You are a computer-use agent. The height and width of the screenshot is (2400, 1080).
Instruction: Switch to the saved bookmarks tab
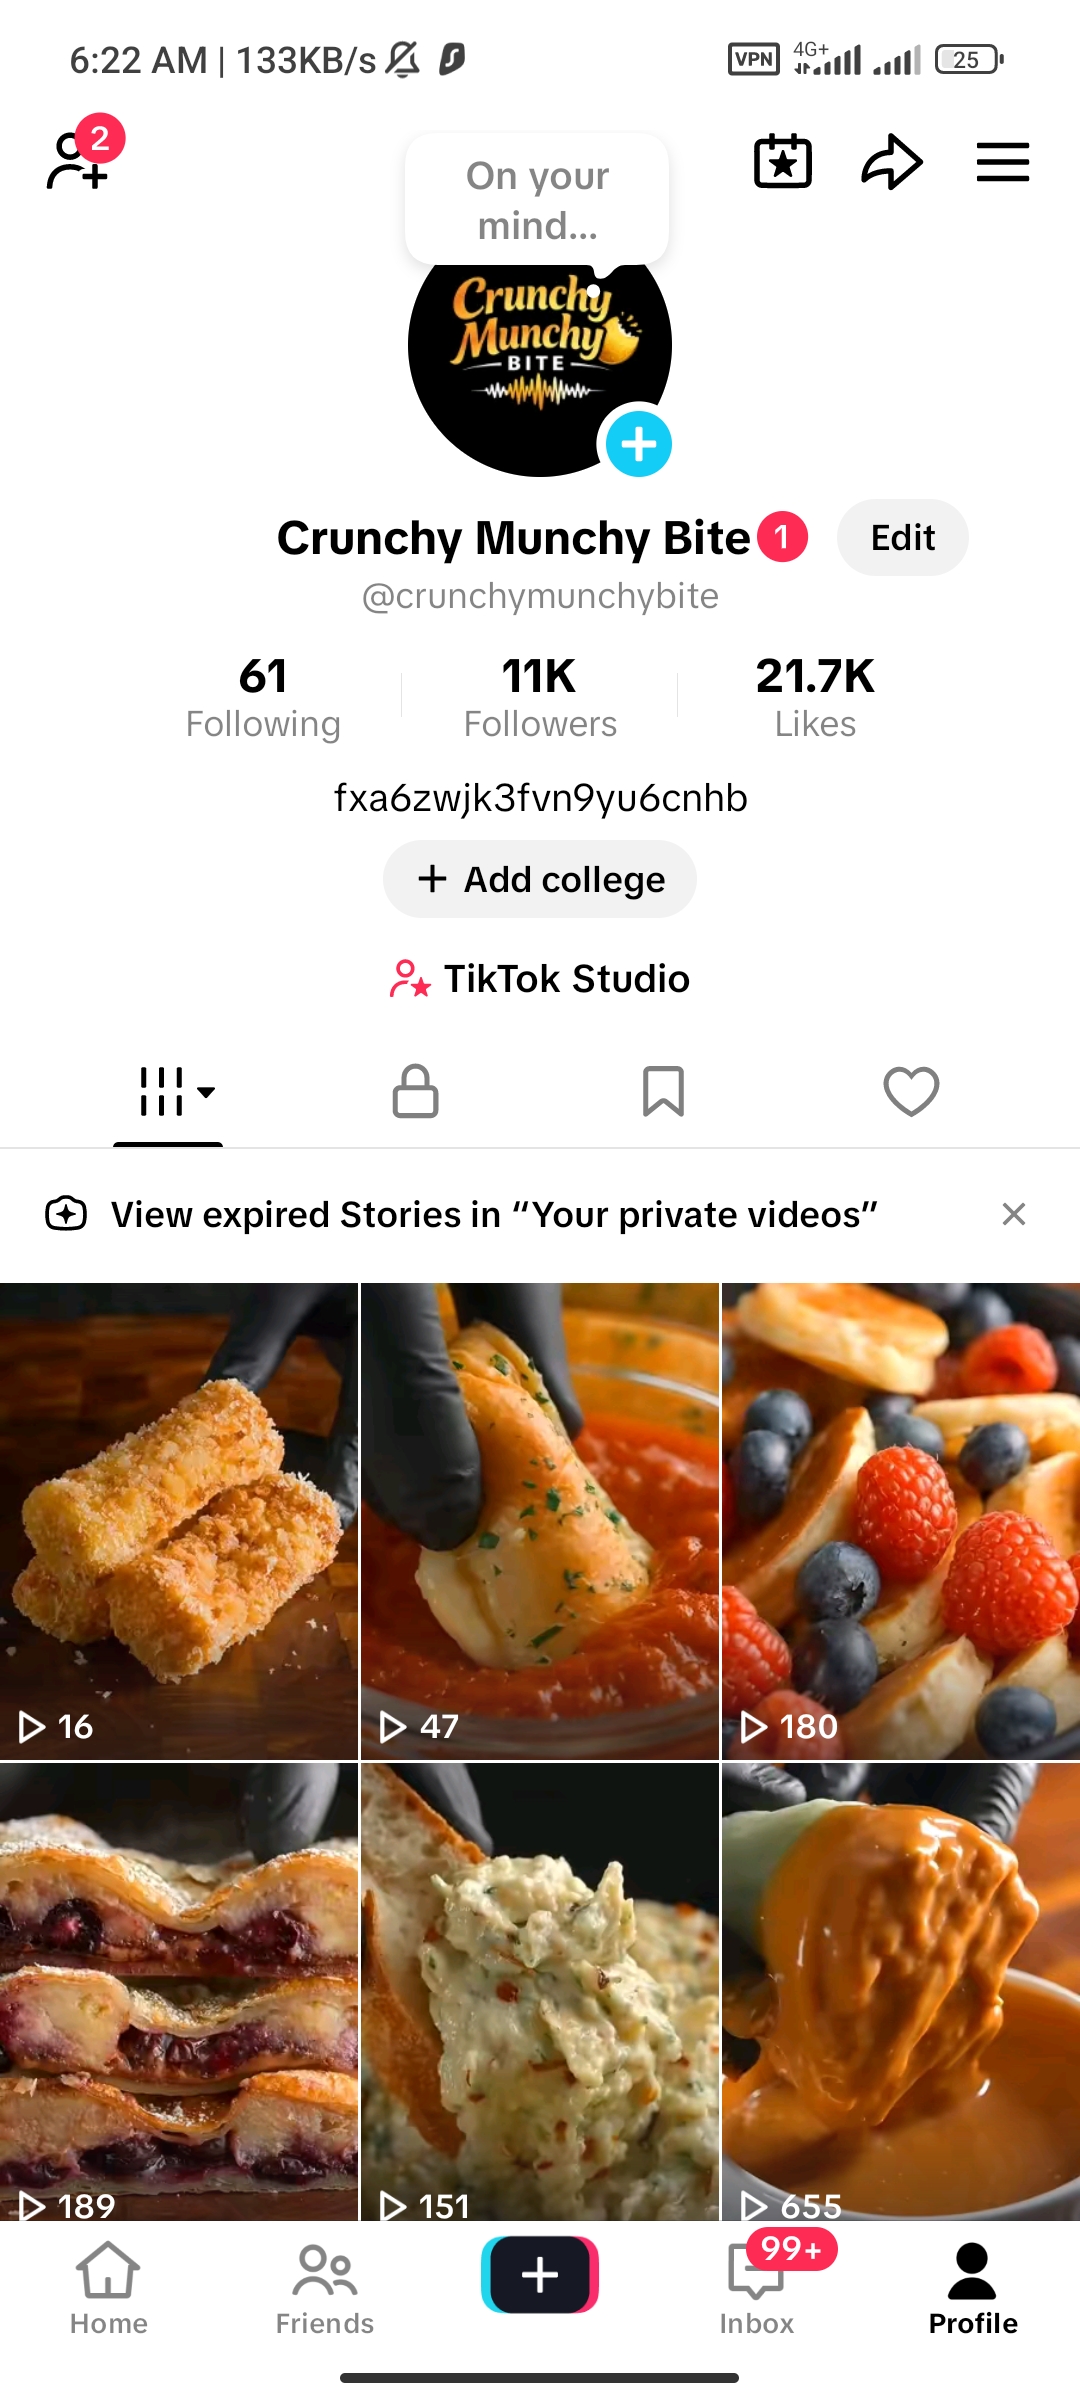click(x=663, y=1091)
